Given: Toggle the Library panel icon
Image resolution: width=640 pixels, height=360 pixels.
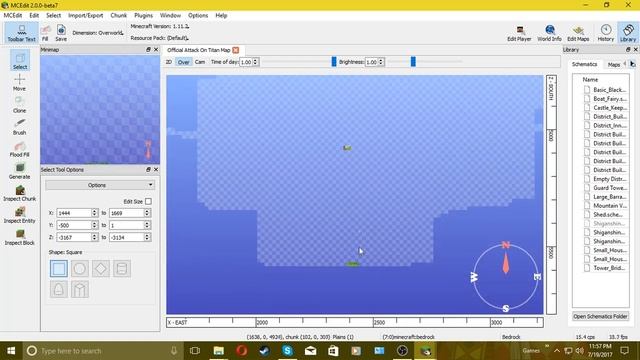Looking at the screenshot, I should (x=628, y=33).
